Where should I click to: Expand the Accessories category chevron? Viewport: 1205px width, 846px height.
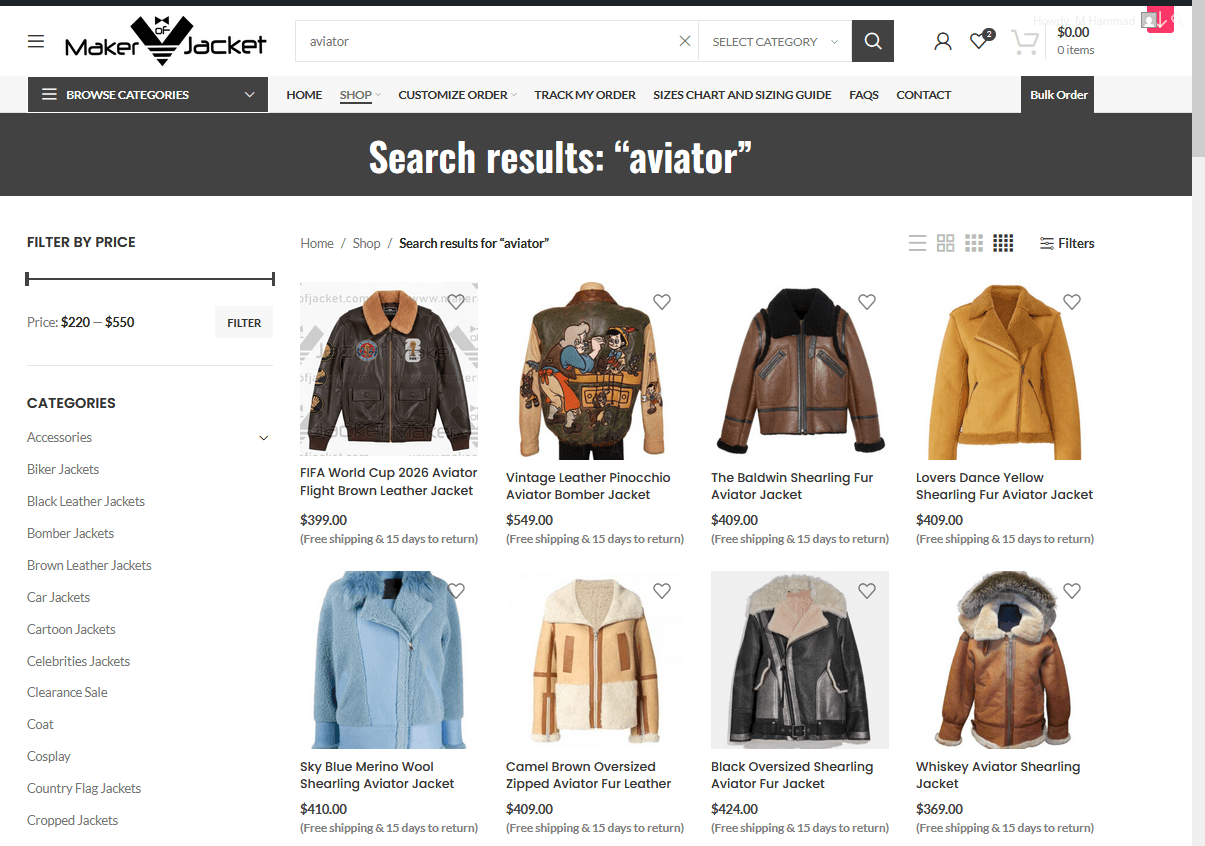click(264, 438)
